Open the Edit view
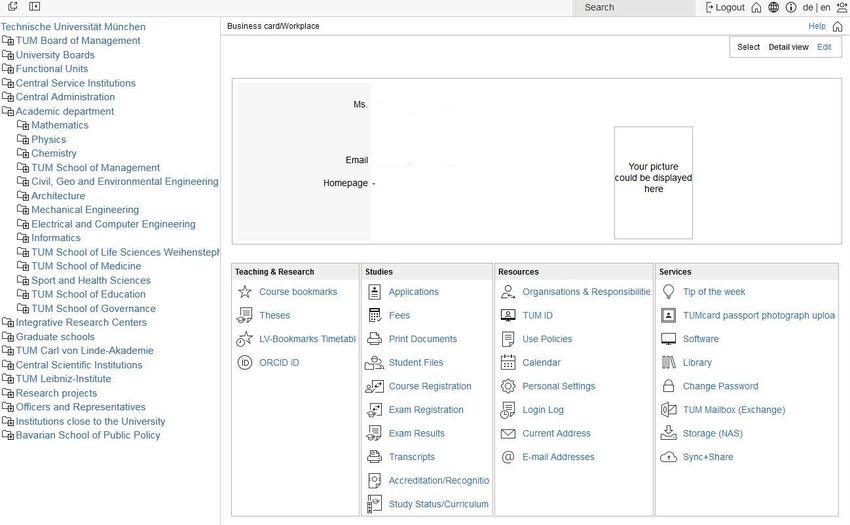This screenshot has width=850, height=525. click(x=824, y=47)
